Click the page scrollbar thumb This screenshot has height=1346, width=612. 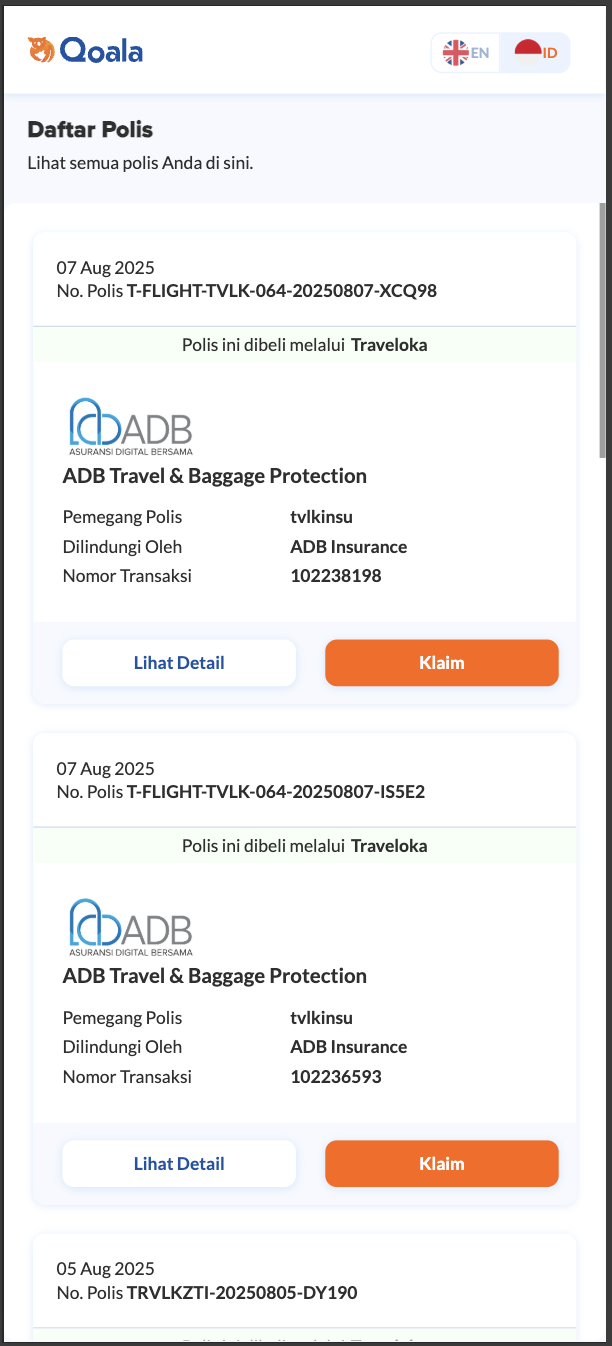(603, 330)
